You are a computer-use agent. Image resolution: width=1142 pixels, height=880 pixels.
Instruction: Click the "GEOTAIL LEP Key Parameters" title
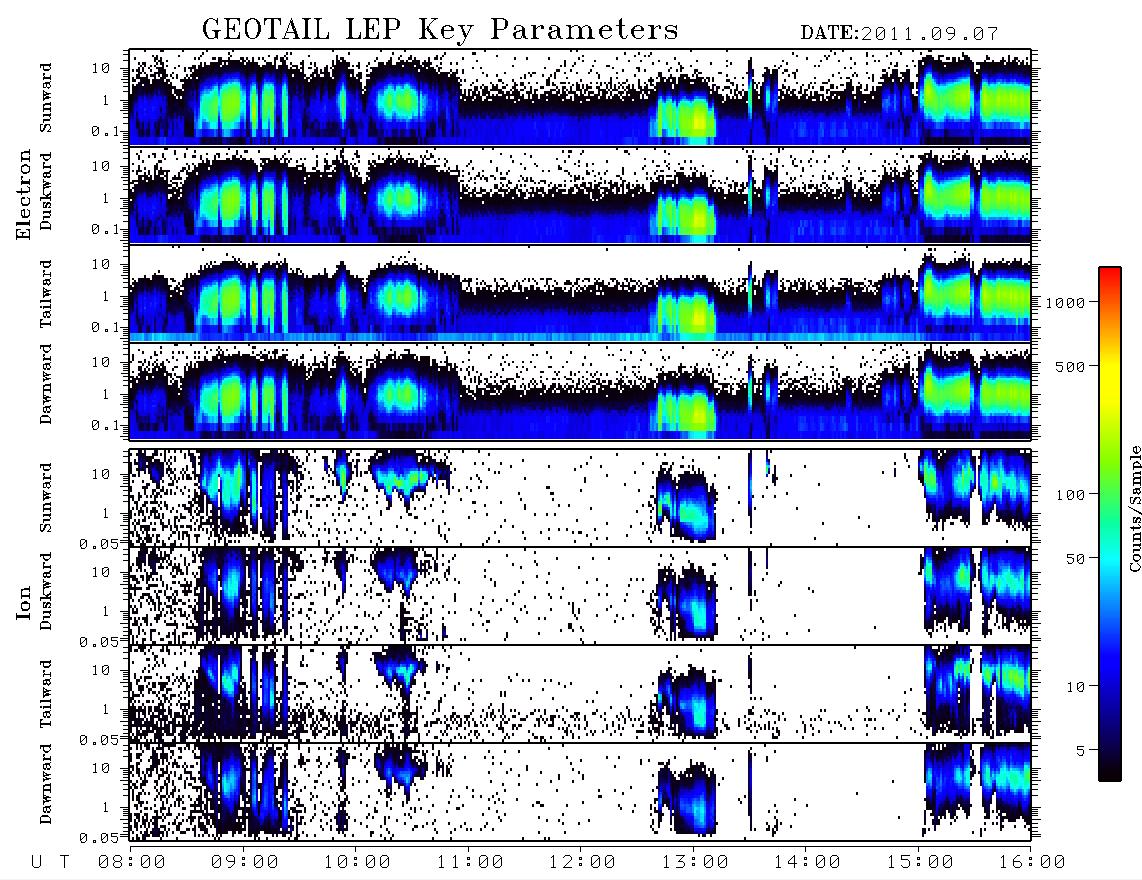440,30
